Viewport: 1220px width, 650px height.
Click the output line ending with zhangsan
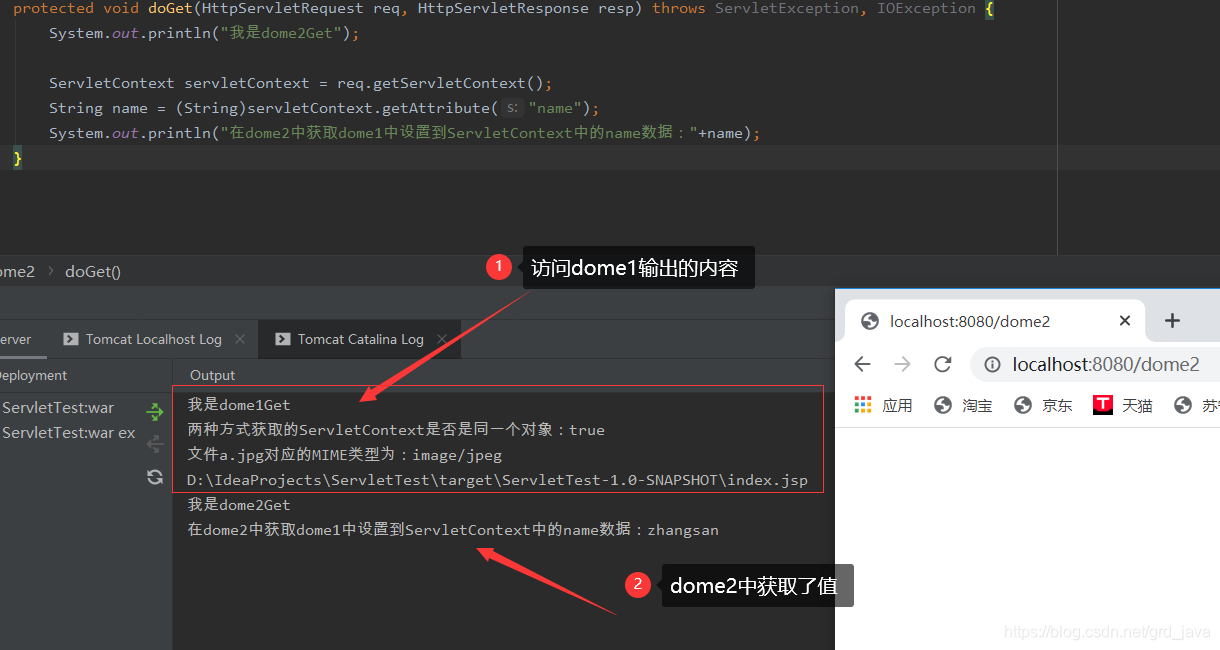pyautogui.click(x=453, y=530)
